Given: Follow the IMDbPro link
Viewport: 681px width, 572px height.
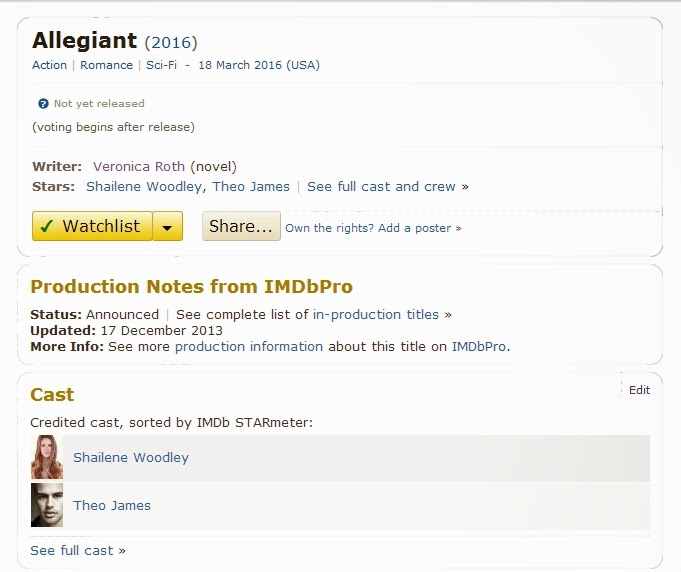Looking at the screenshot, I should 479,346.
